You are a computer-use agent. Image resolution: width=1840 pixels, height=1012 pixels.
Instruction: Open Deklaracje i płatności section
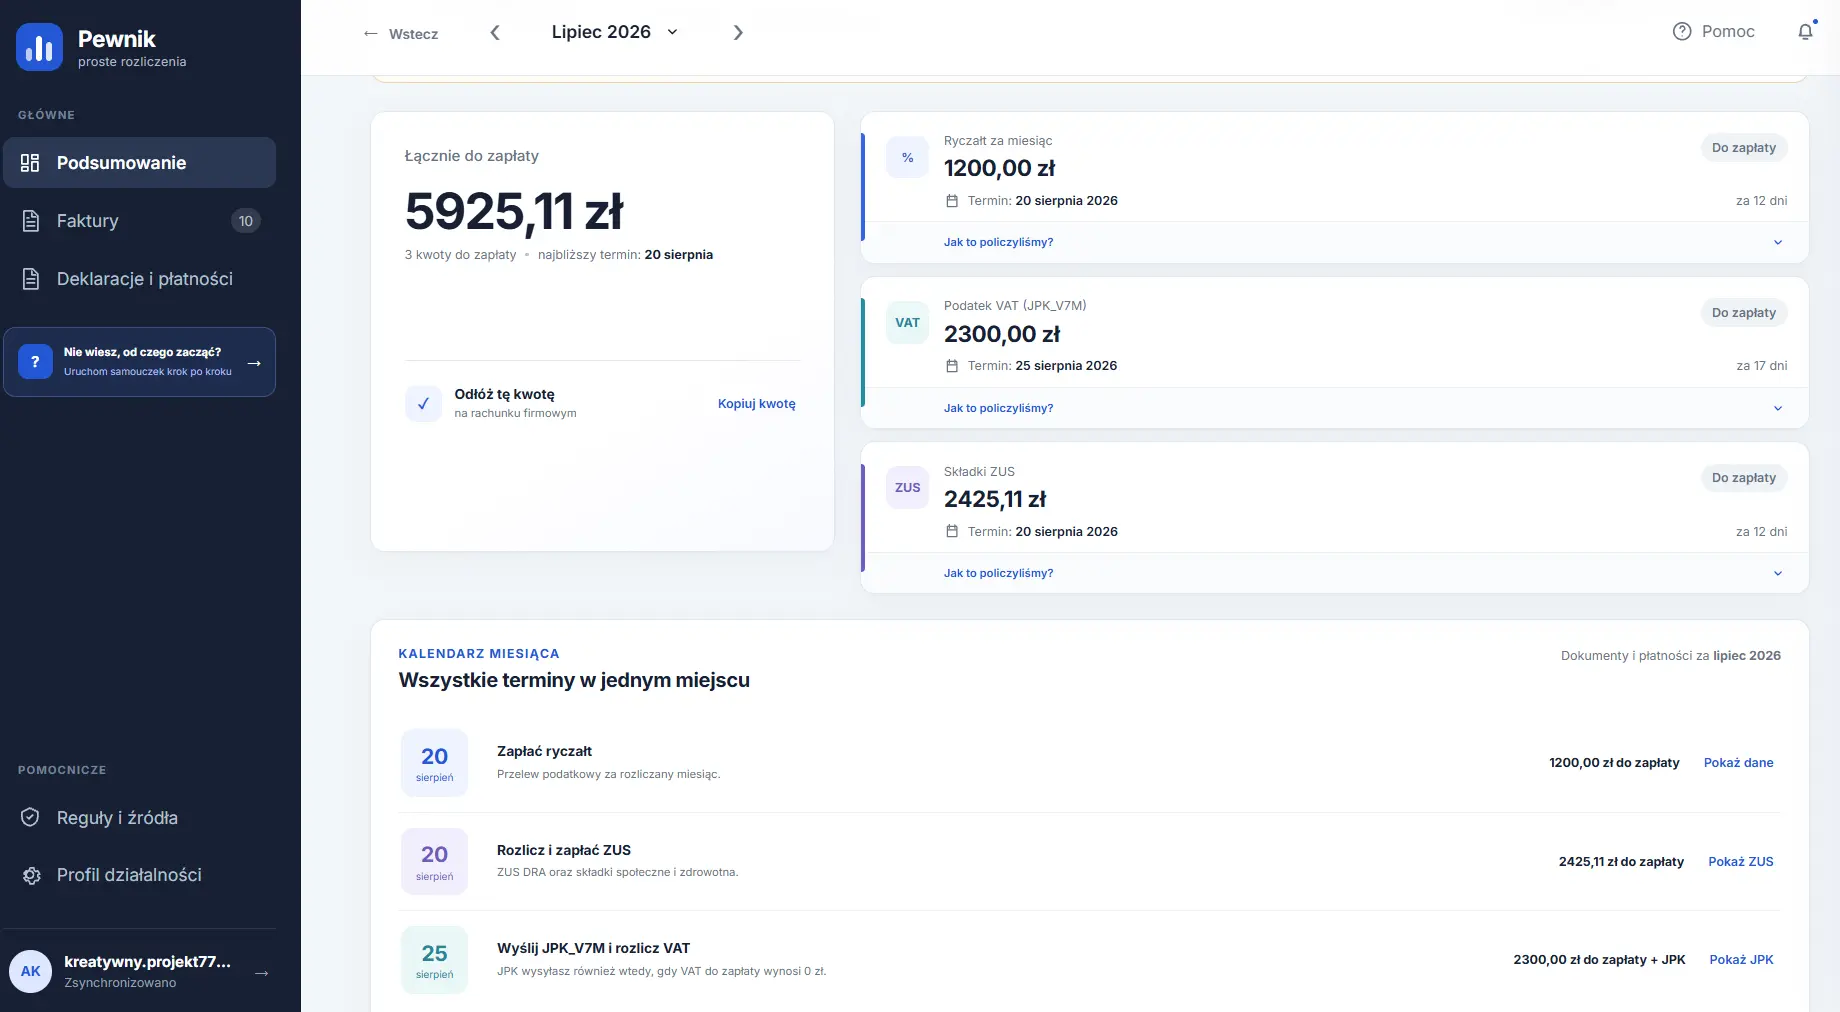pyautogui.click(x=140, y=279)
